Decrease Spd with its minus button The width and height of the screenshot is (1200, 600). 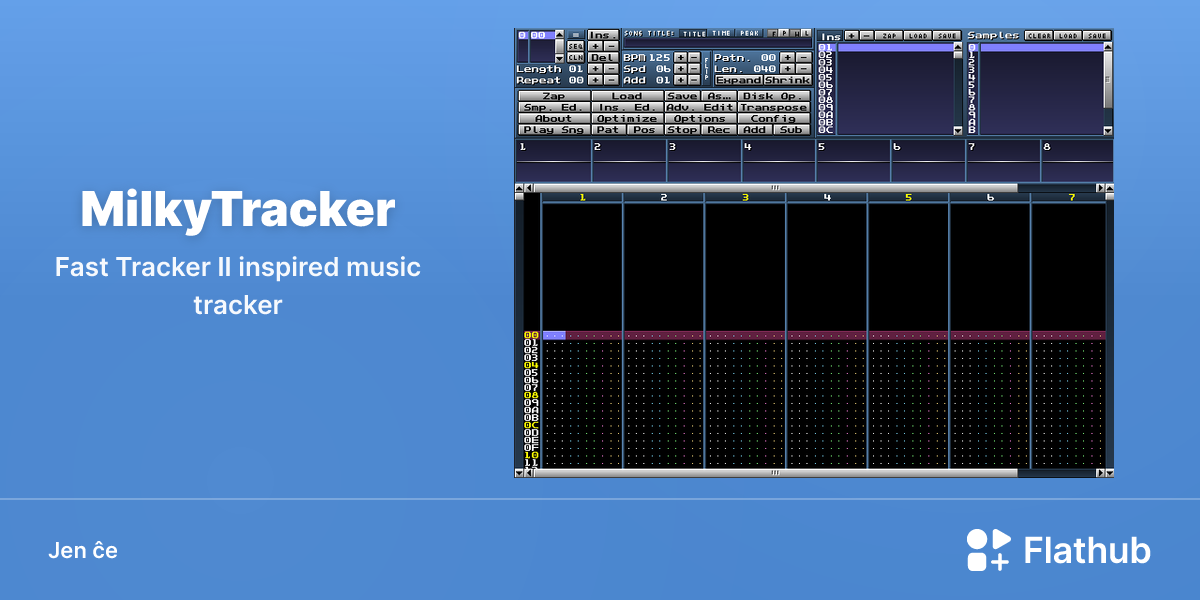[x=694, y=69]
